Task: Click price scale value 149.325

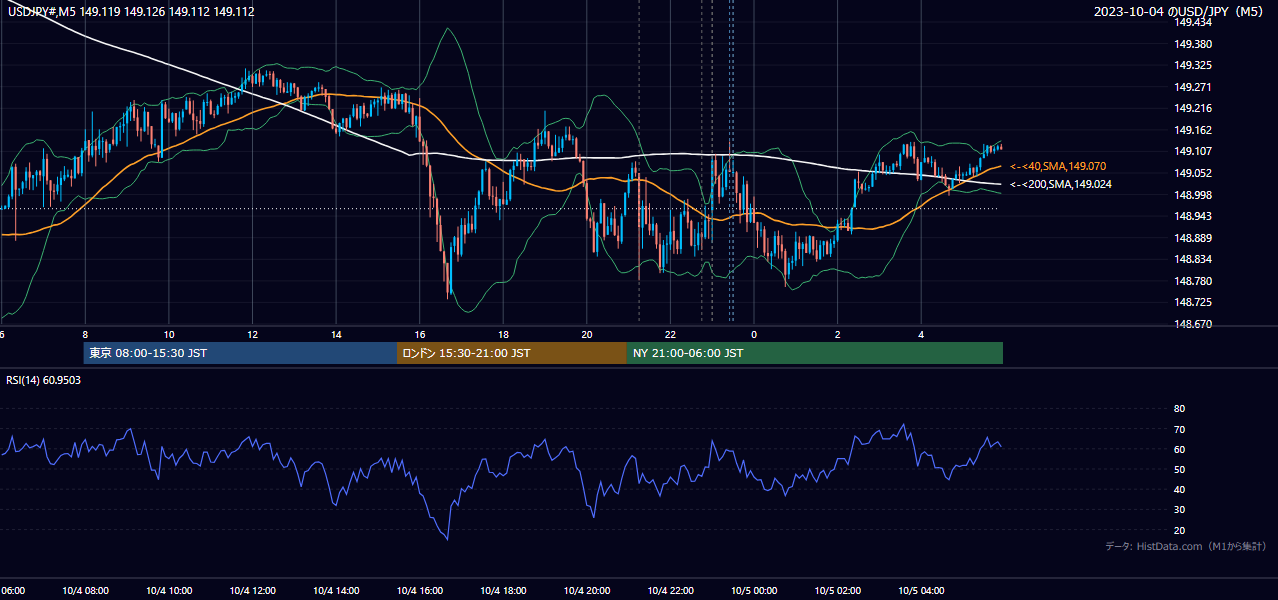Action: pyautogui.click(x=1194, y=66)
